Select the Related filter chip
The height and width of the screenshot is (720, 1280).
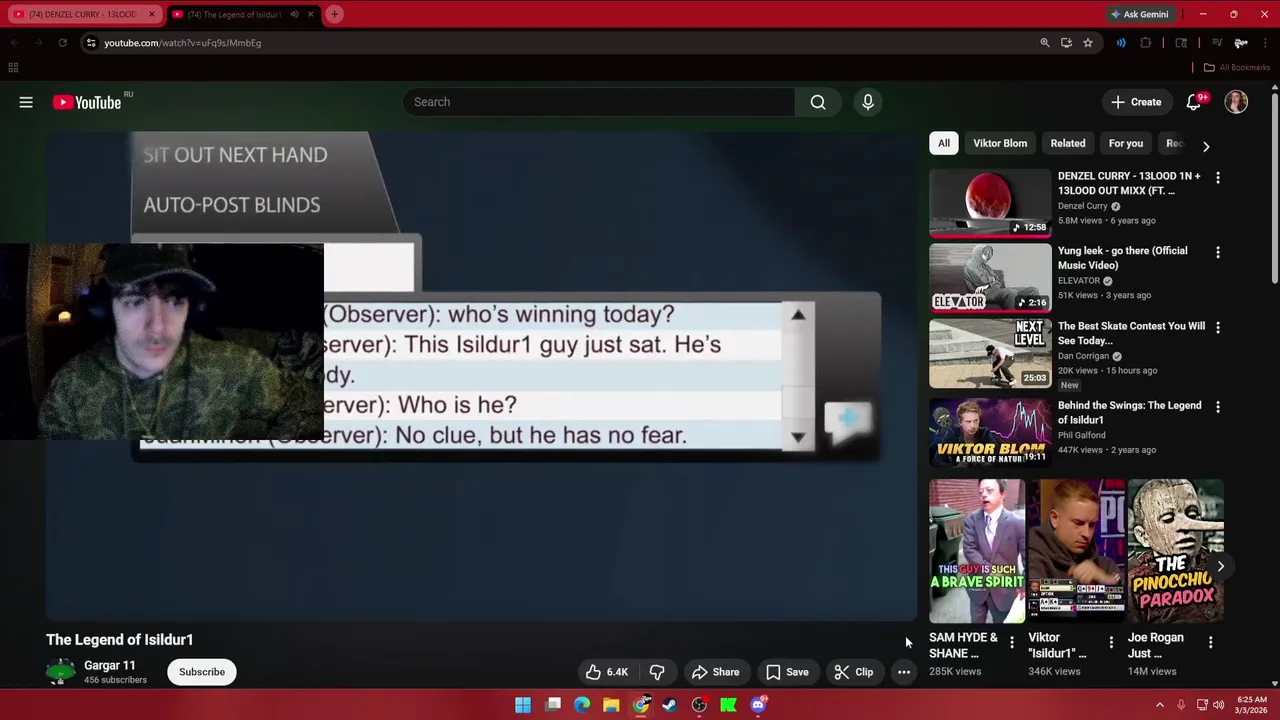(x=1068, y=143)
